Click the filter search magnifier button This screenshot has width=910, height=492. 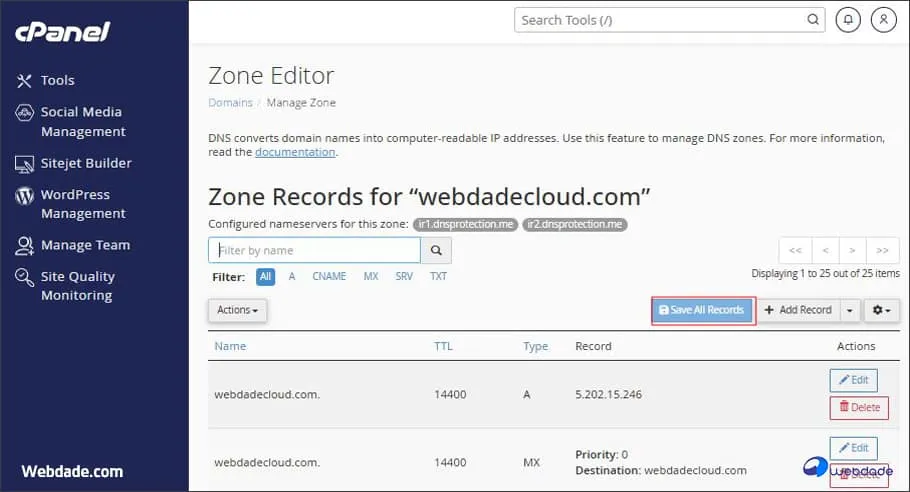[436, 250]
